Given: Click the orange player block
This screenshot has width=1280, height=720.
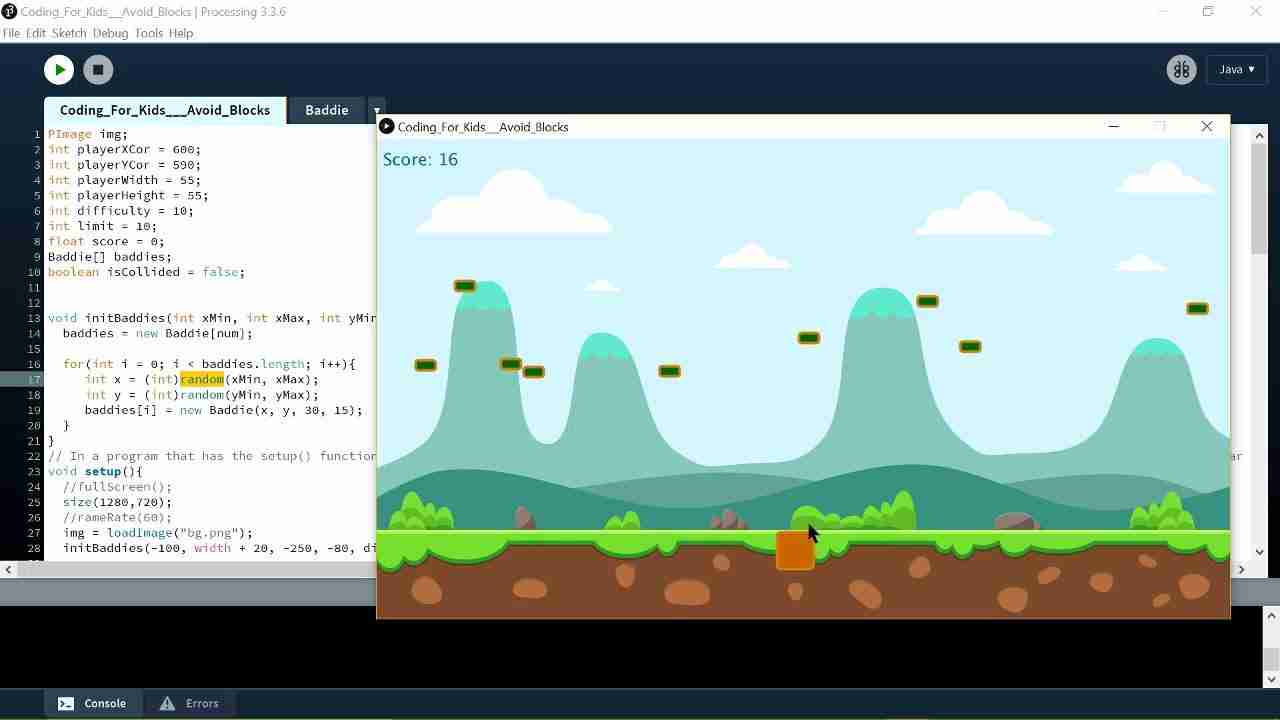Looking at the screenshot, I should pos(794,552).
